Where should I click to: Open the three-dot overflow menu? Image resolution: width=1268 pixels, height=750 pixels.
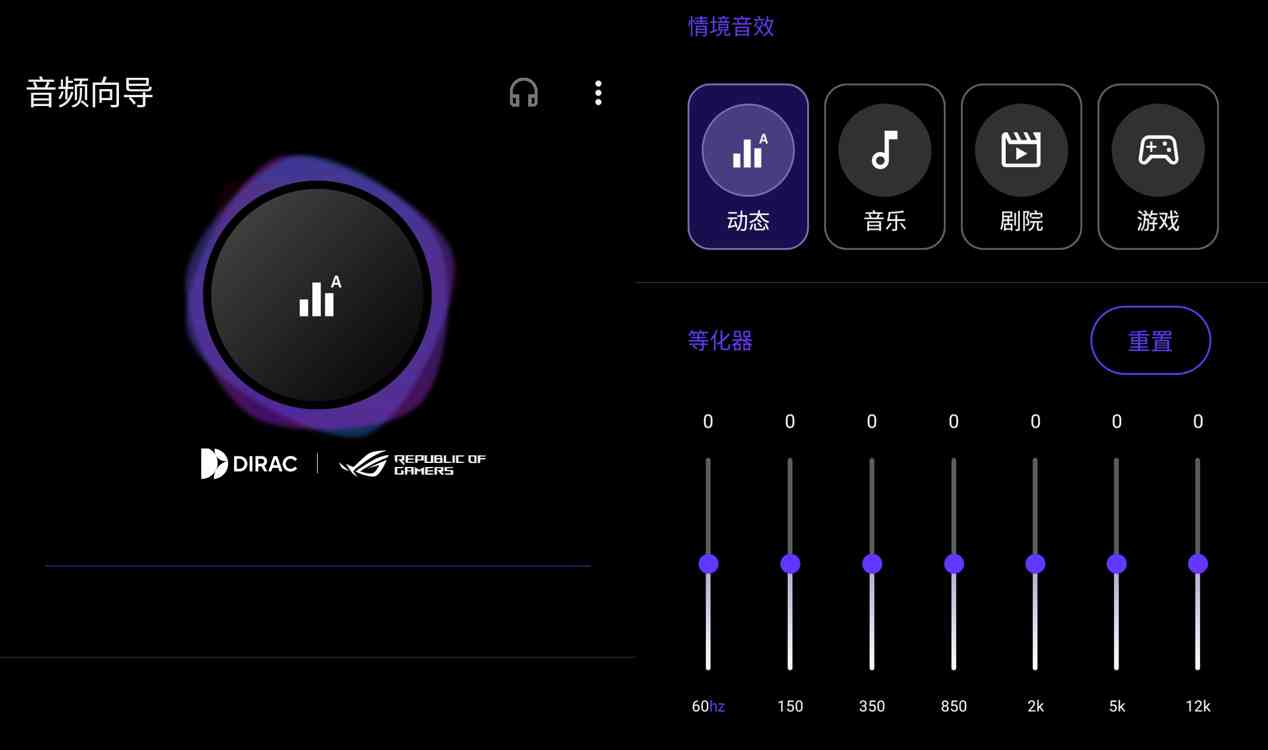[x=598, y=93]
